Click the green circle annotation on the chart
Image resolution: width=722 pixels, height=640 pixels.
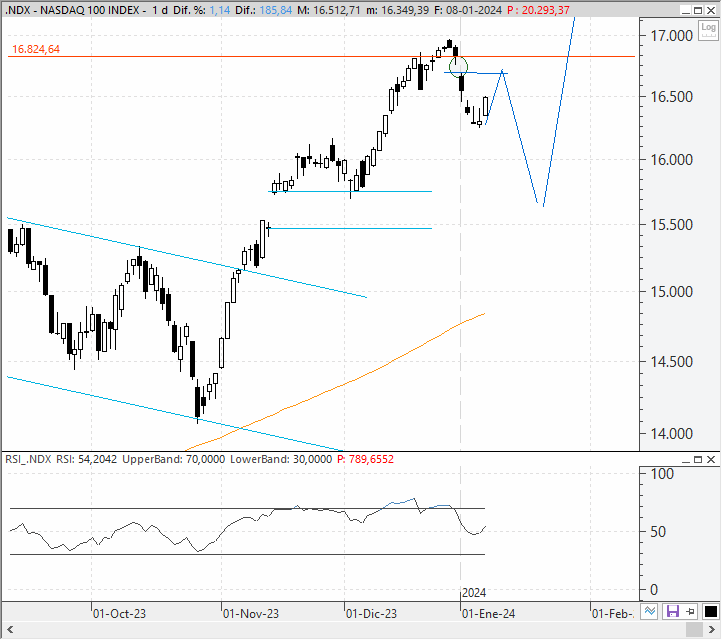pyautogui.click(x=459, y=68)
